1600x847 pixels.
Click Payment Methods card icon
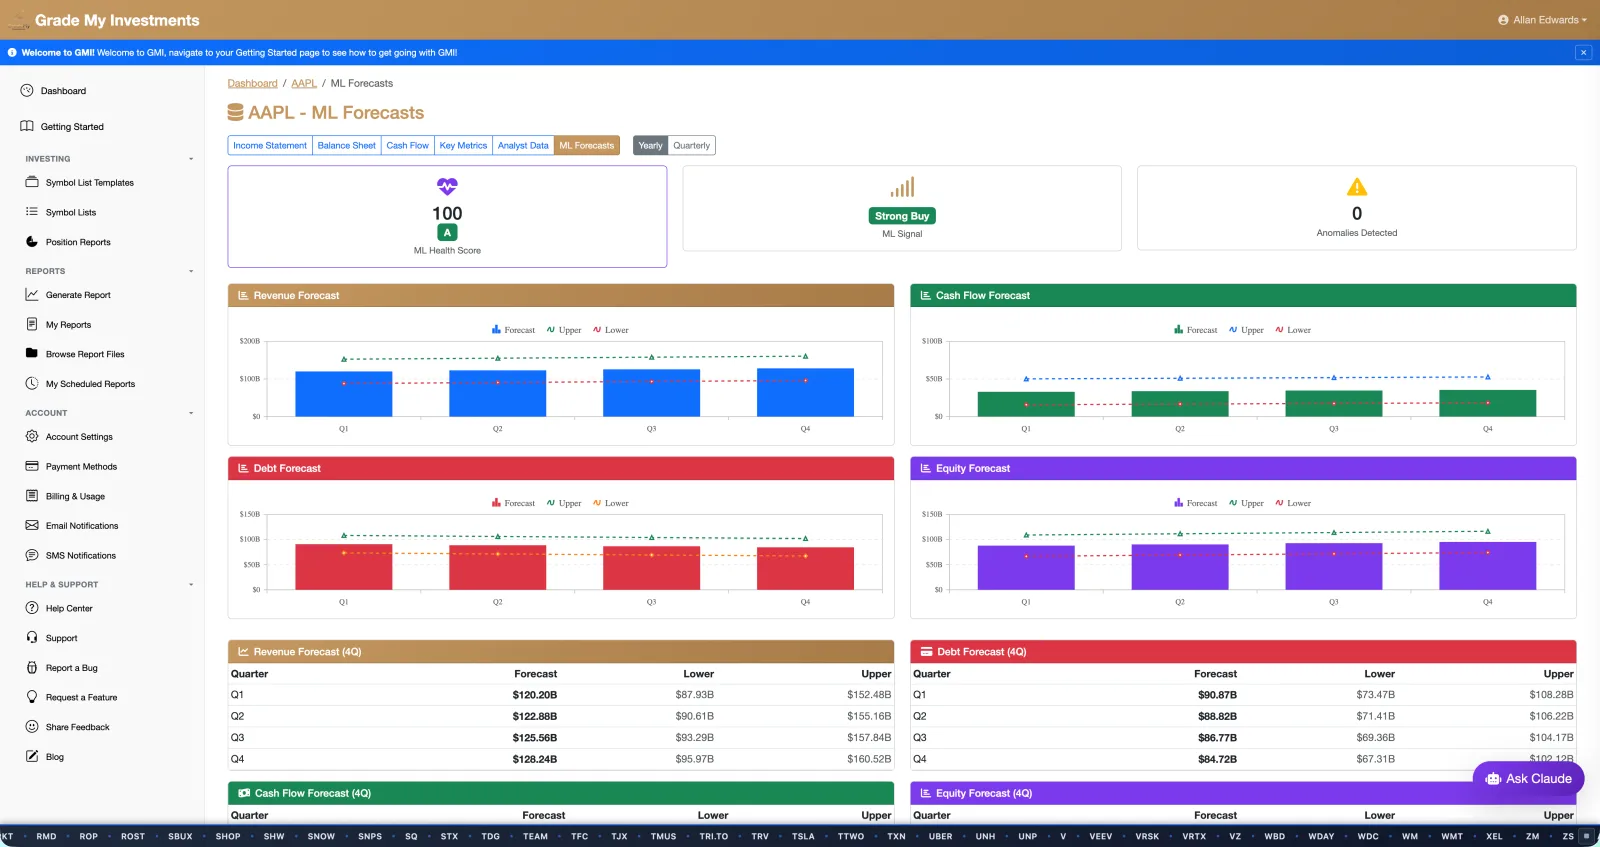click(32, 466)
